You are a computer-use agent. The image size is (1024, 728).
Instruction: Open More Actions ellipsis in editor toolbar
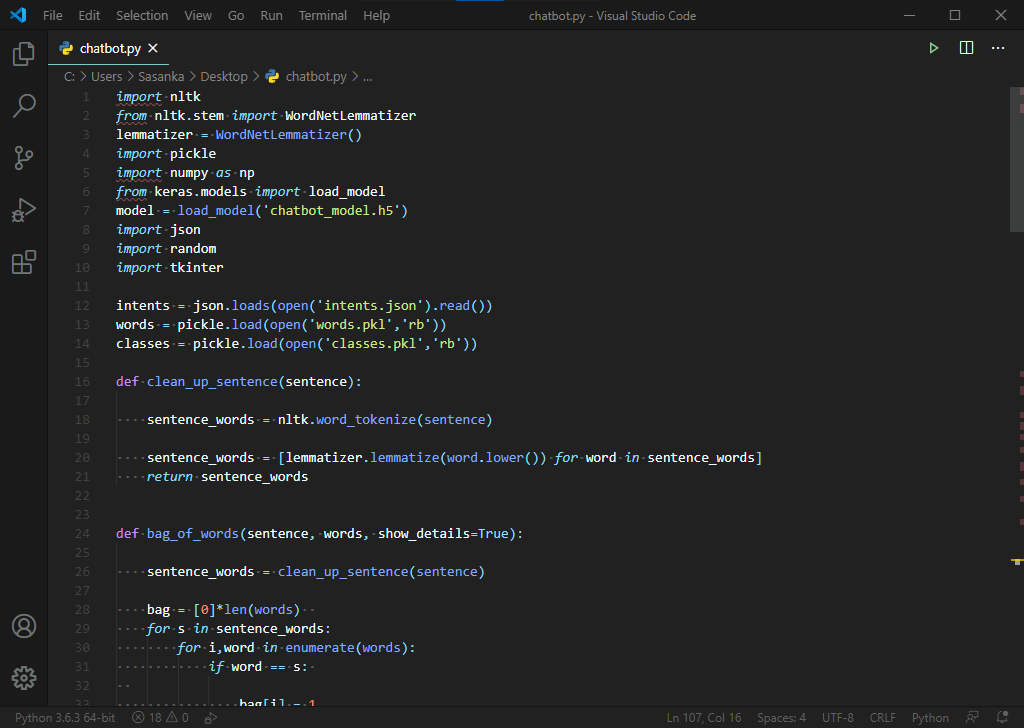pyautogui.click(x=998, y=48)
